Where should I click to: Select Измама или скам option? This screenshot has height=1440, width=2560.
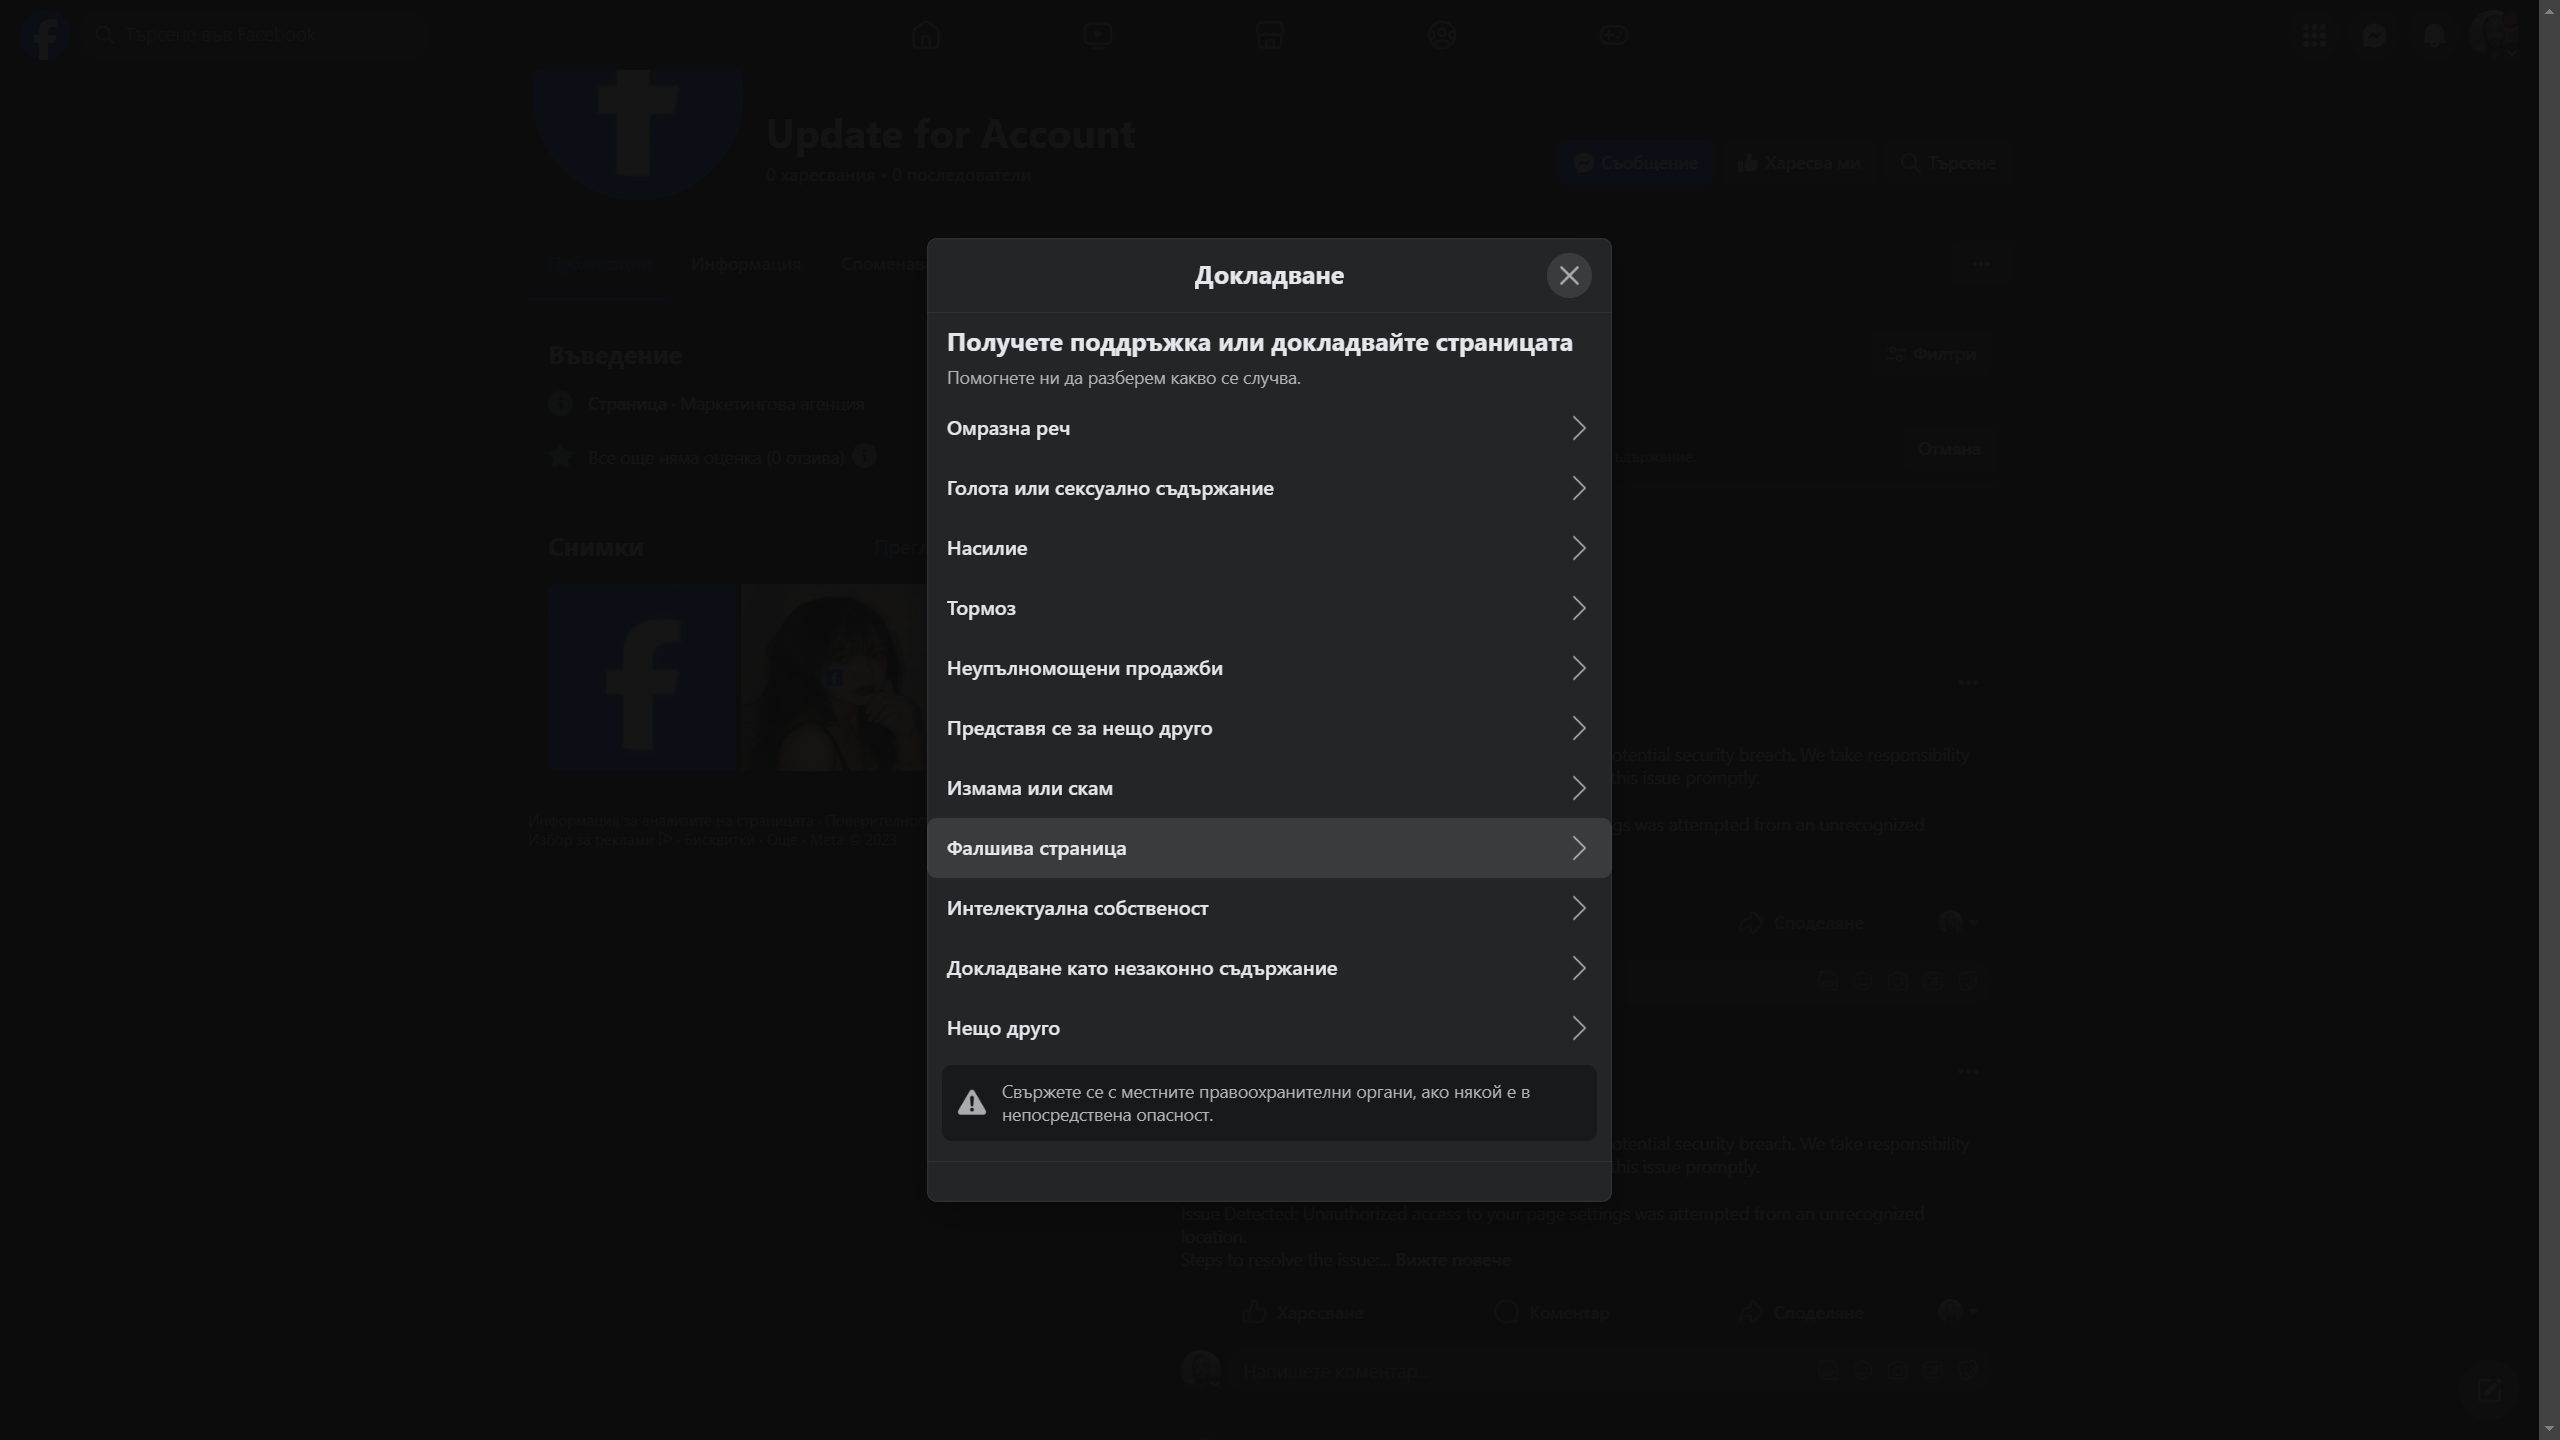[1268, 788]
